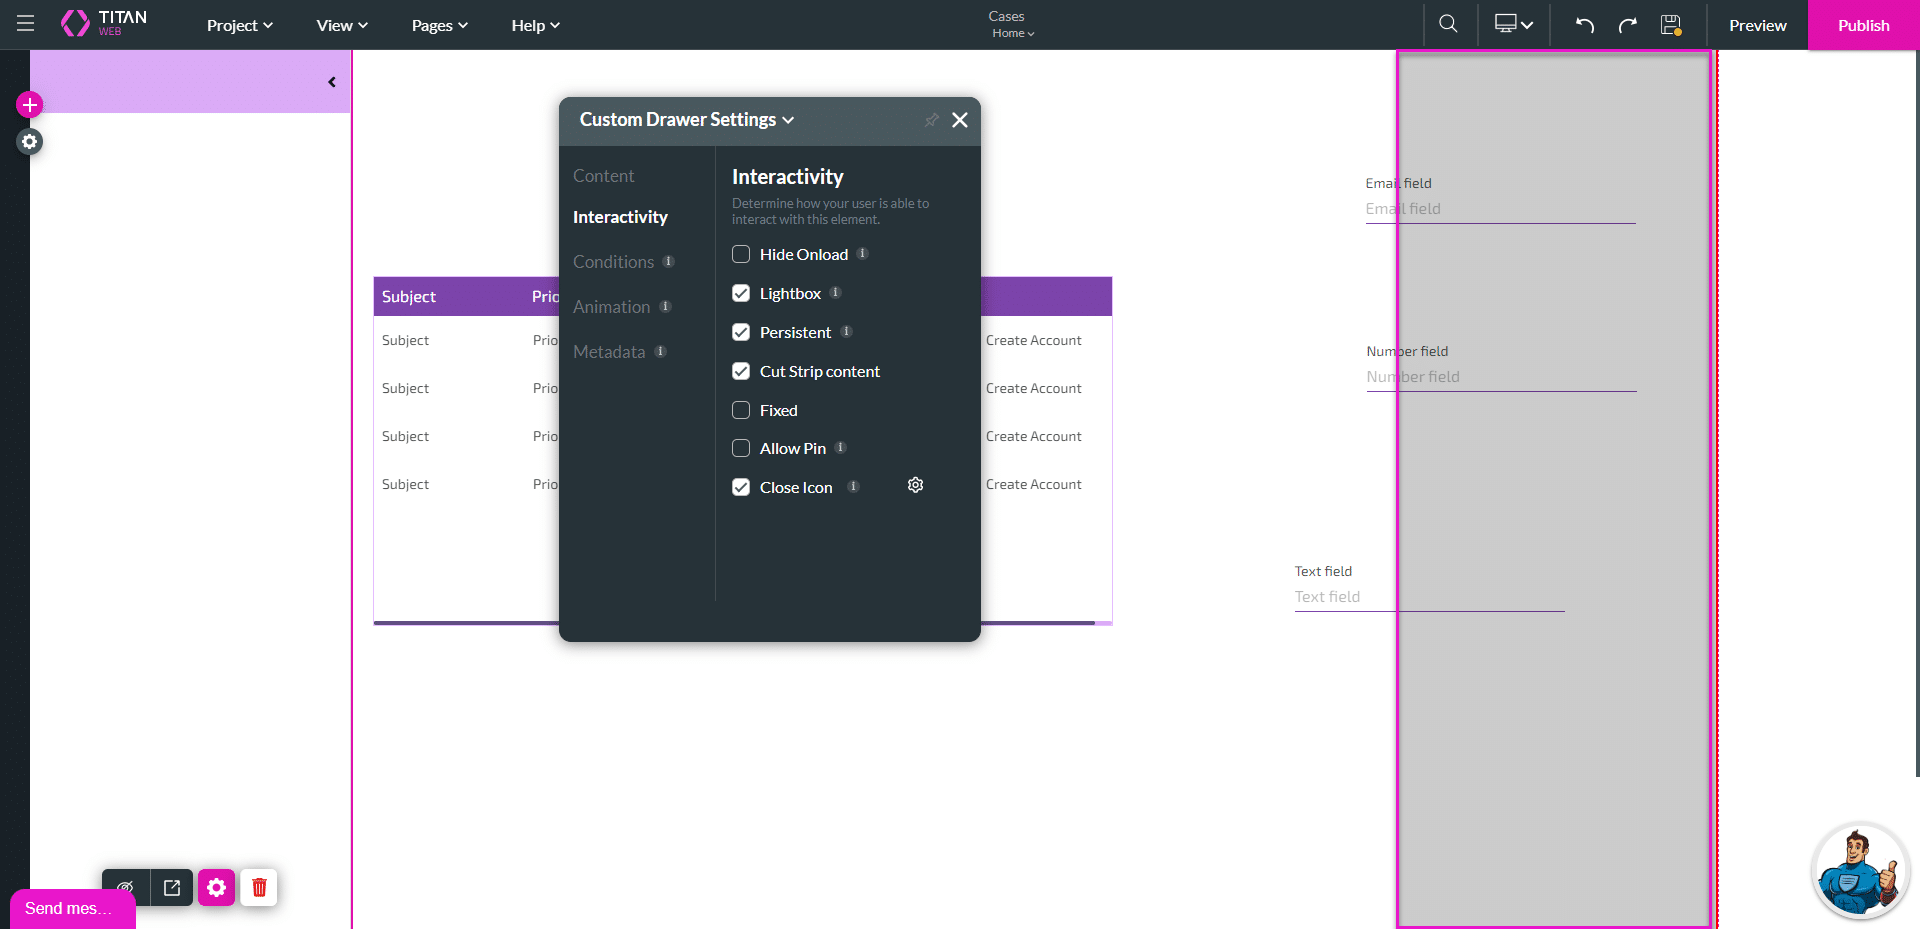Image resolution: width=1920 pixels, height=929 pixels.
Task: Select the Conditions settings tab
Action: (613, 262)
